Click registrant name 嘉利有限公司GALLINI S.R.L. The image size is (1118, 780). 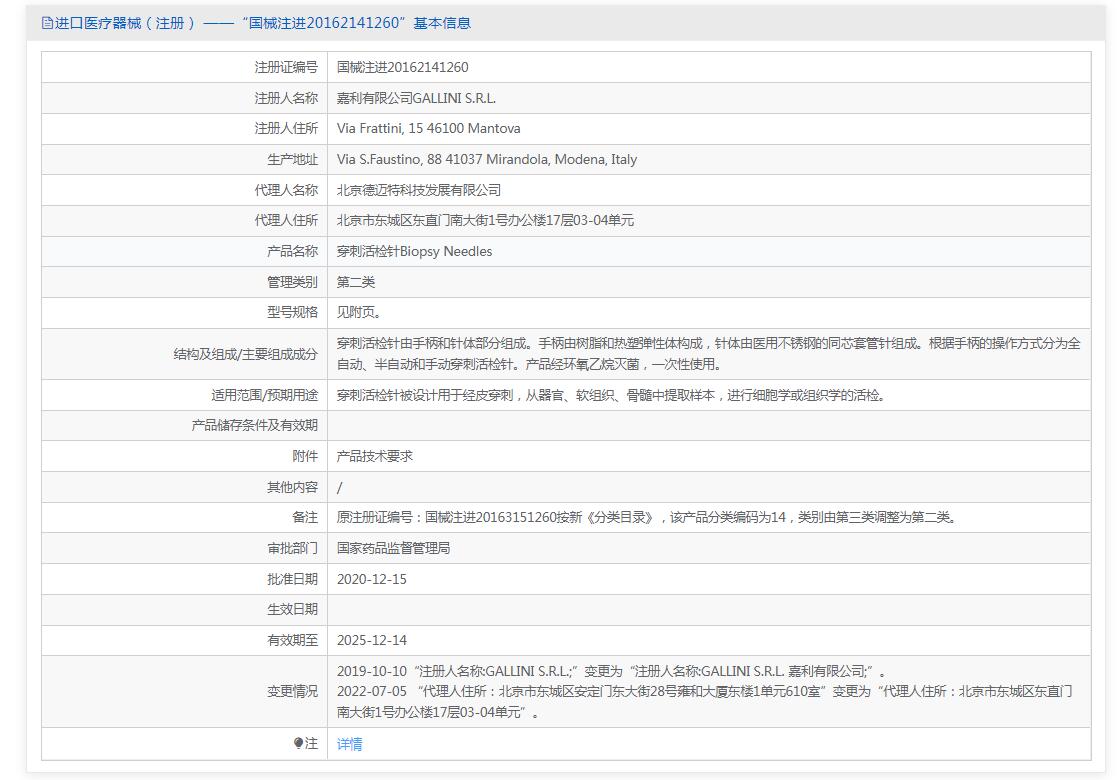pos(416,98)
